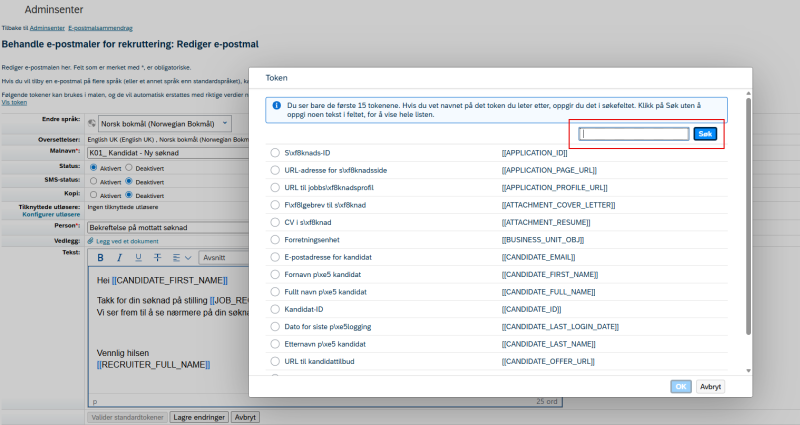Click the [[CANDIDATE_EMAIL]] token code
Viewport: 800px width, 425px height.
[x=538, y=257]
